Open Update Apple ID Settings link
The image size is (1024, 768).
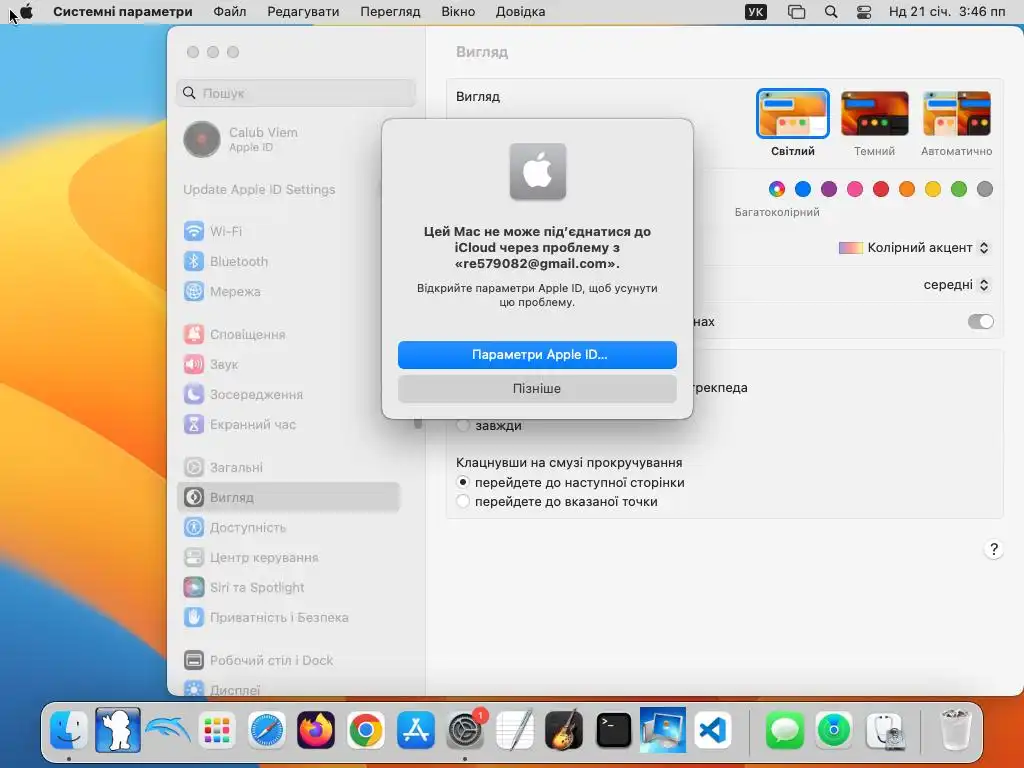tap(259, 189)
